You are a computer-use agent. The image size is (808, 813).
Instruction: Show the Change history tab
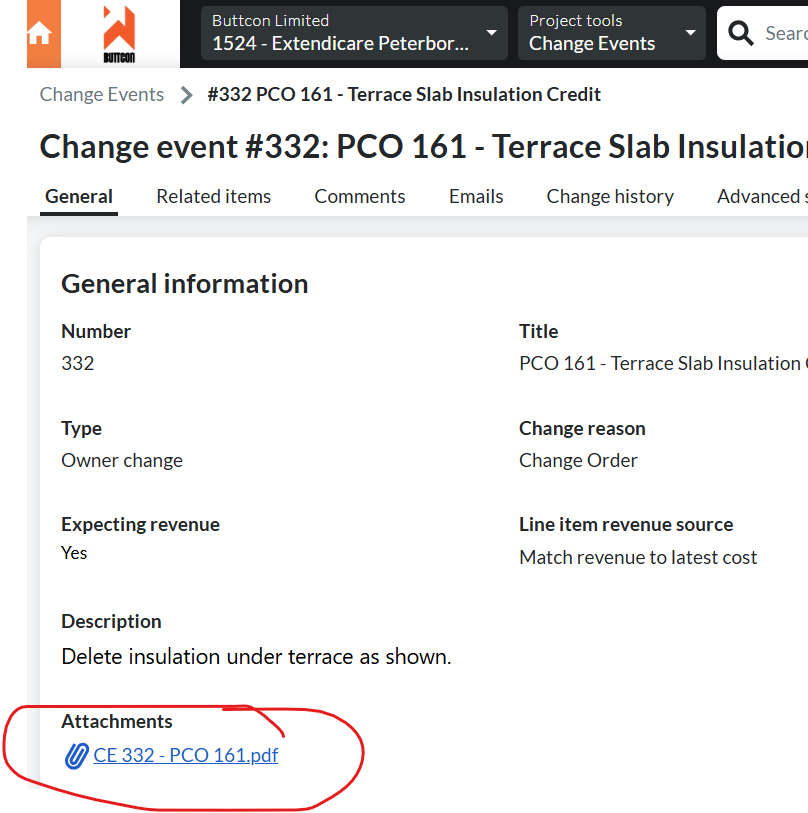tap(610, 197)
